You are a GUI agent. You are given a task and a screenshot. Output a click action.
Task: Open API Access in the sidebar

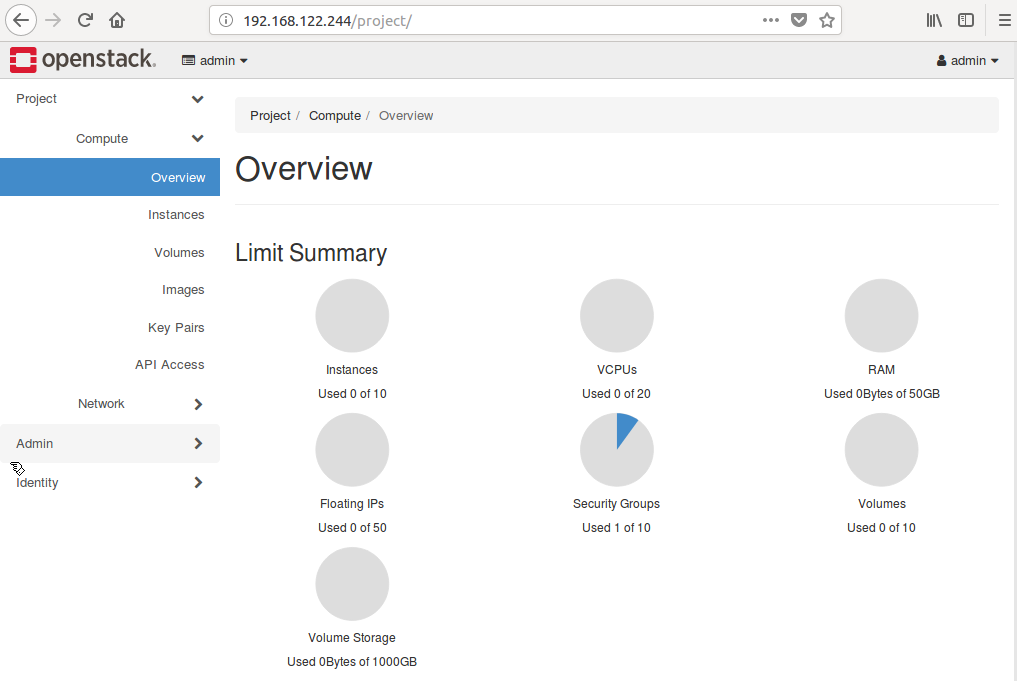169,364
